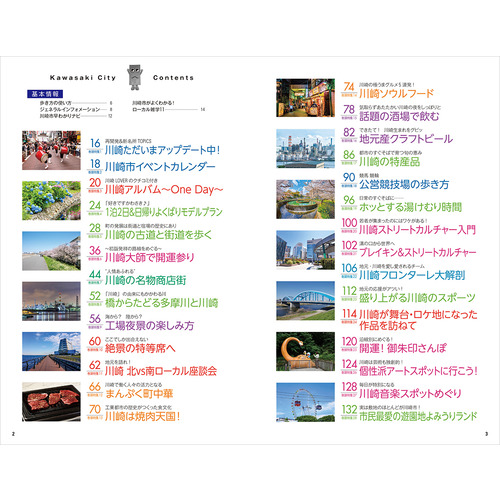Viewport: 500px width, 500px height.
Task: Open the seaside boardwalk building thumbnail
Action: coord(51,351)
